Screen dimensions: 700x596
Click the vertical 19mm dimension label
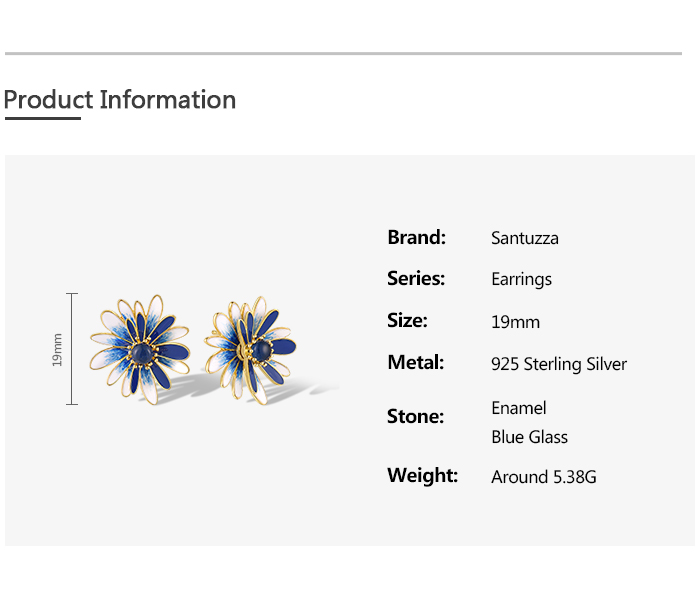57,349
